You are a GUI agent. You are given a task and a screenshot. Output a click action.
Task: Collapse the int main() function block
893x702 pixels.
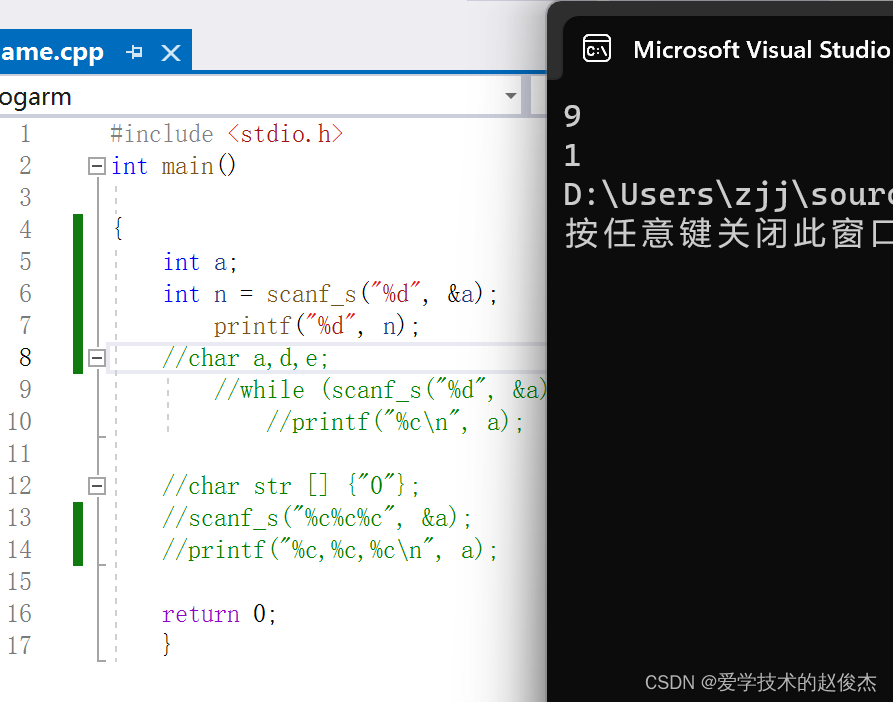(x=97, y=166)
